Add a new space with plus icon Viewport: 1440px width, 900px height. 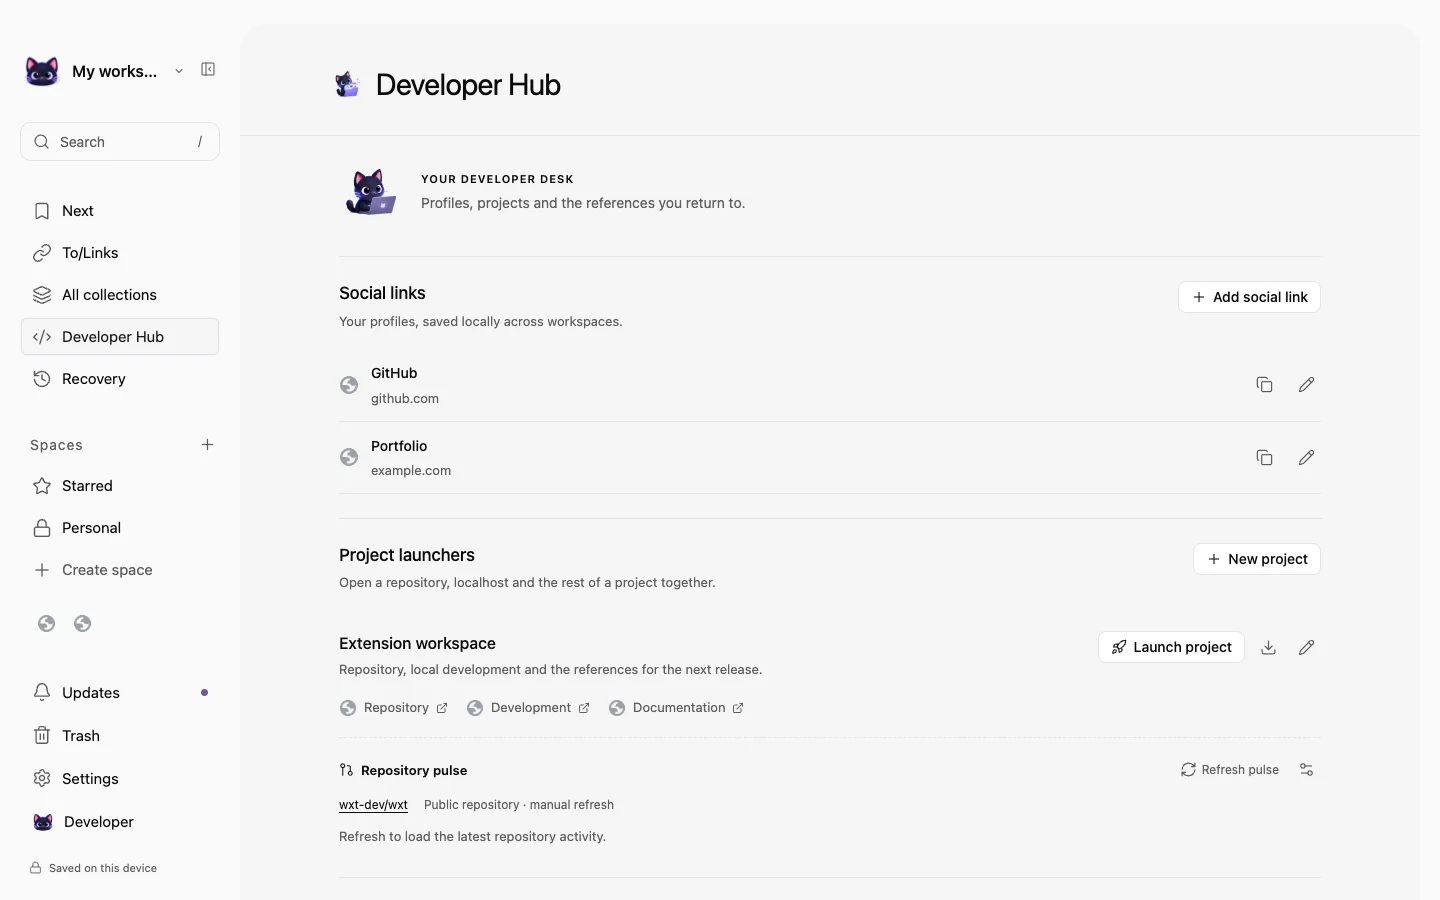click(x=207, y=445)
